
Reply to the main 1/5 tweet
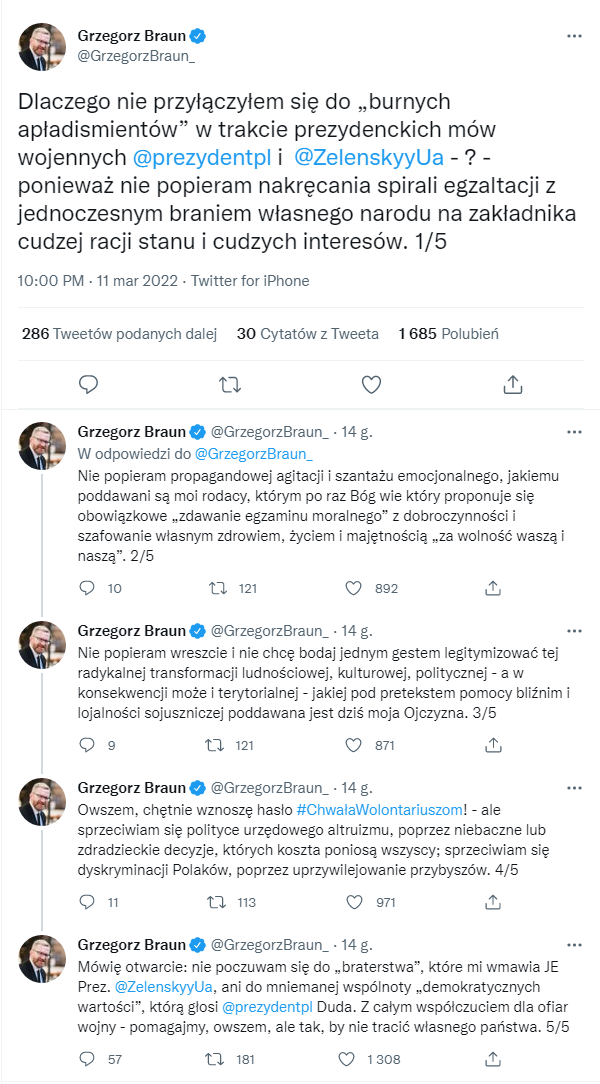88,384
